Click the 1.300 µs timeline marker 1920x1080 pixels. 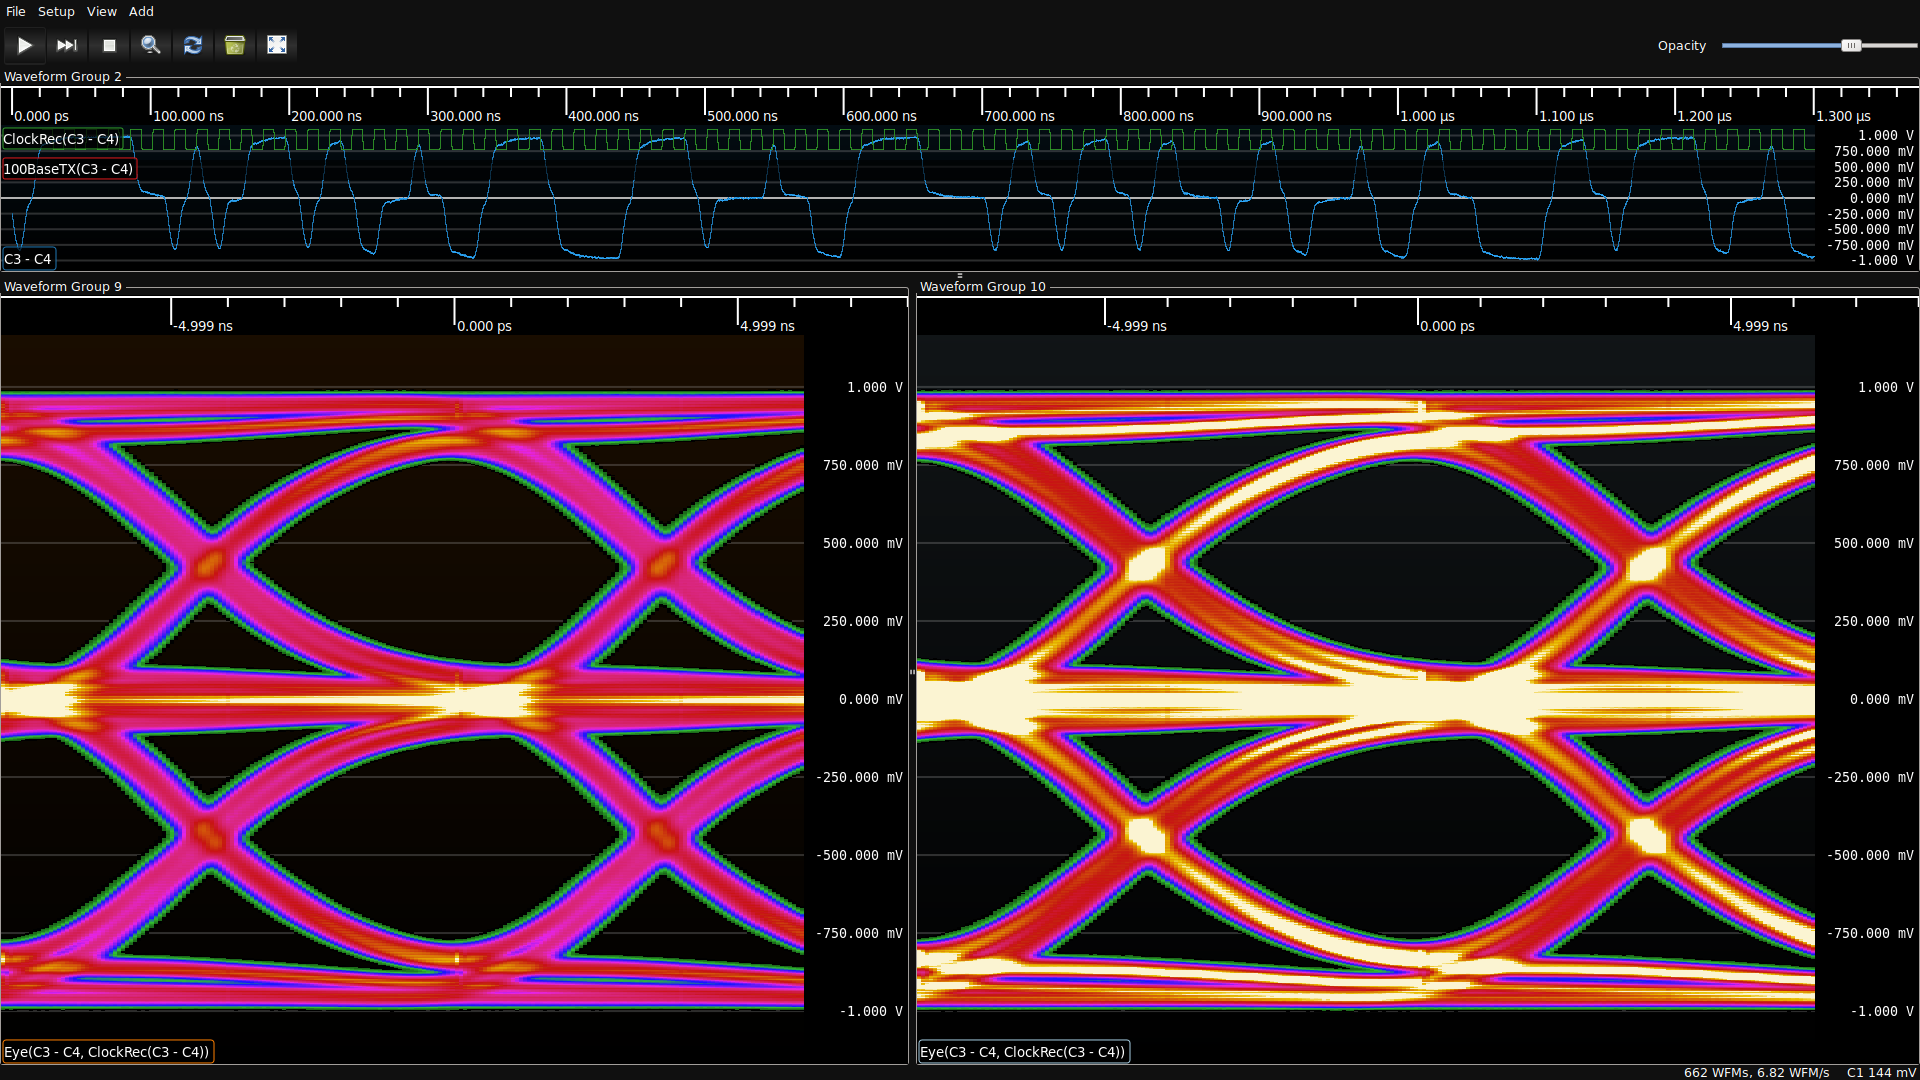(1843, 116)
